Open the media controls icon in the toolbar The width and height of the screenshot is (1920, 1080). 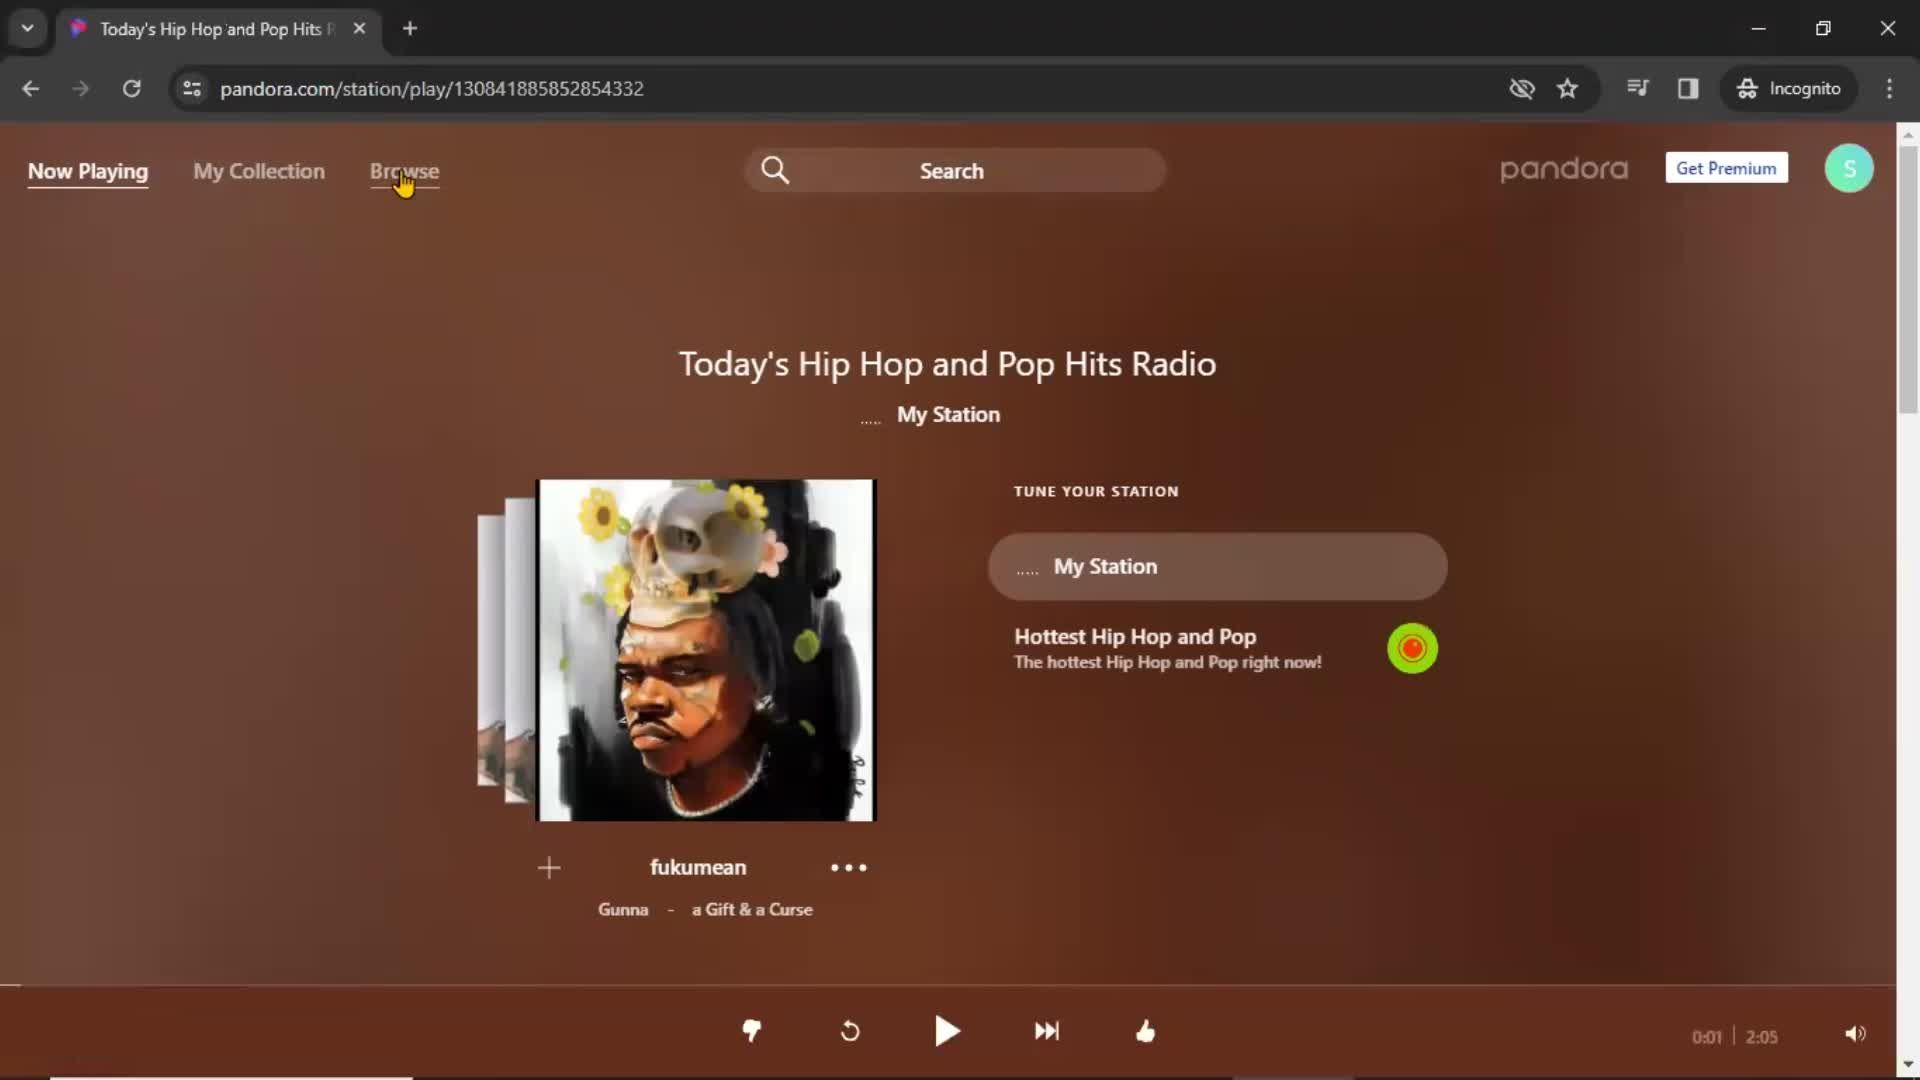tap(1637, 88)
